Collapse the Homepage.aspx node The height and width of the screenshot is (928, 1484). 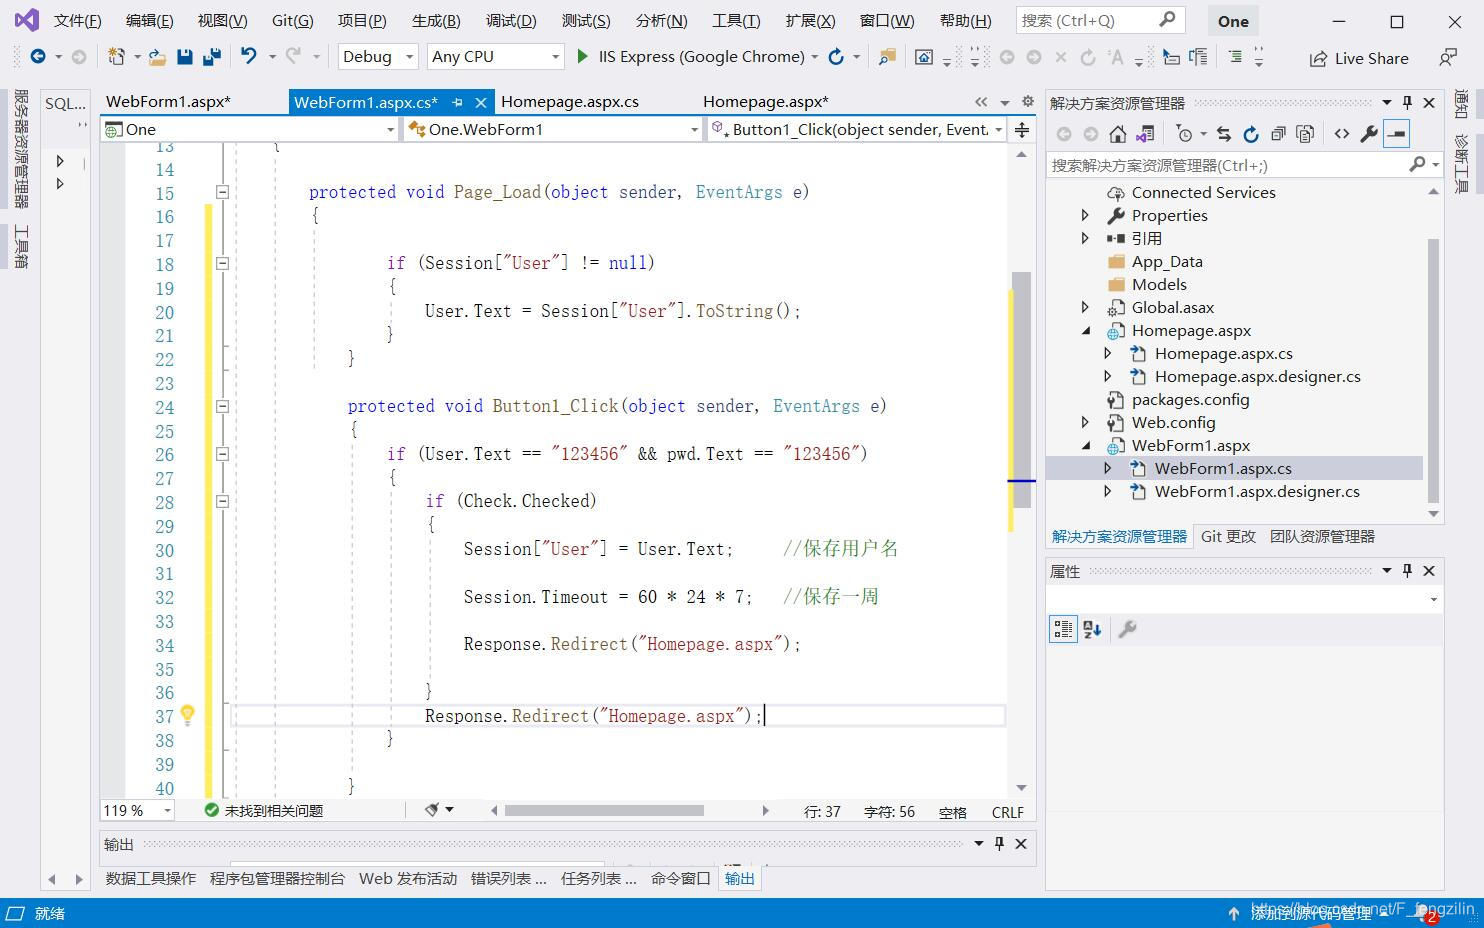[1085, 330]
